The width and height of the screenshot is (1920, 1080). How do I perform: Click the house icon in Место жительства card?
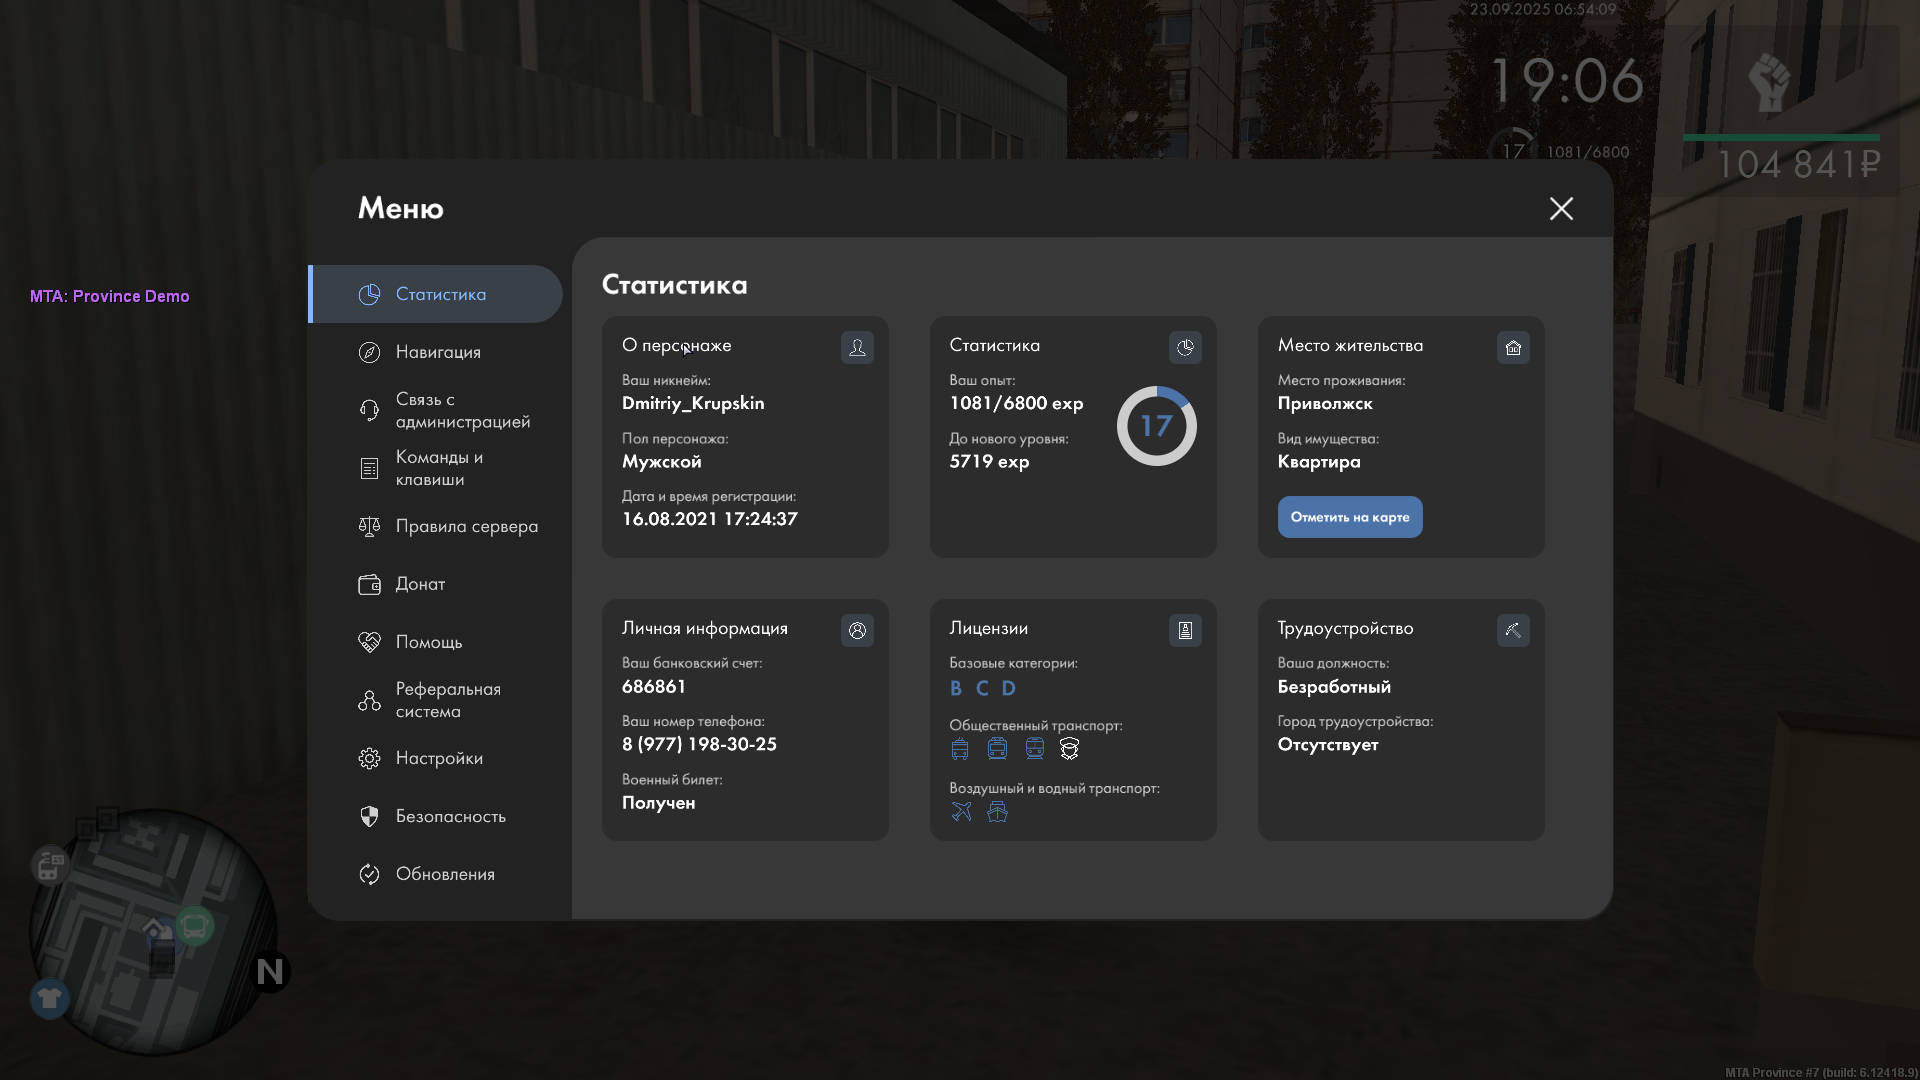click(x=1513, y=347)
